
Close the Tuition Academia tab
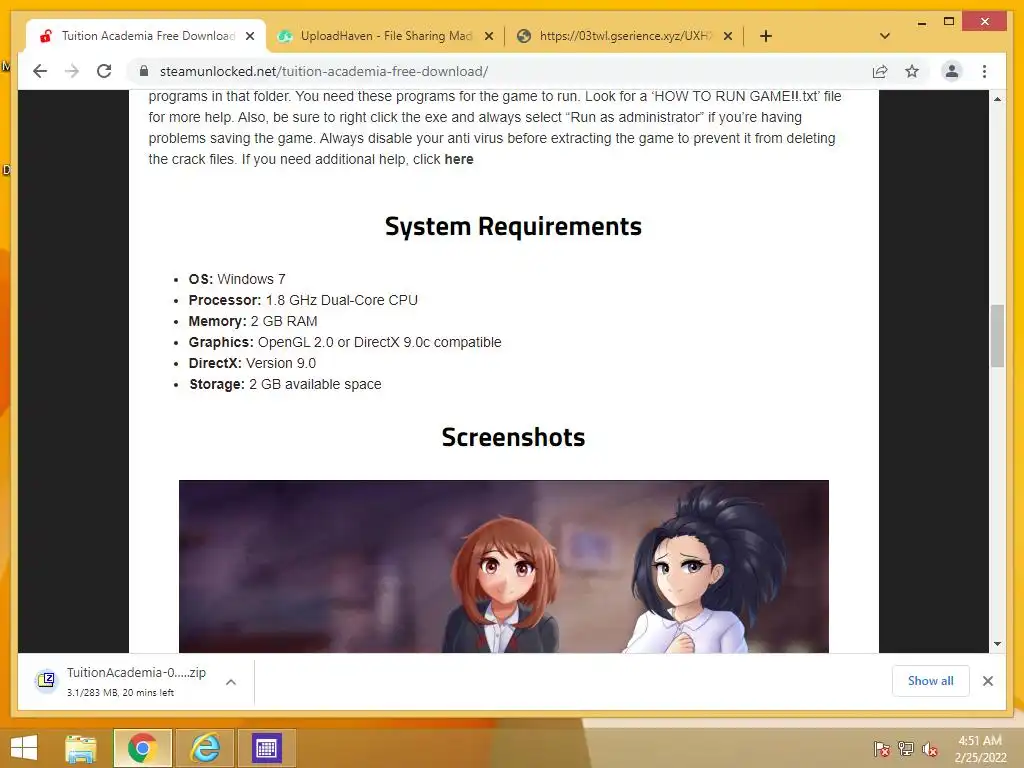pos(250,37)
